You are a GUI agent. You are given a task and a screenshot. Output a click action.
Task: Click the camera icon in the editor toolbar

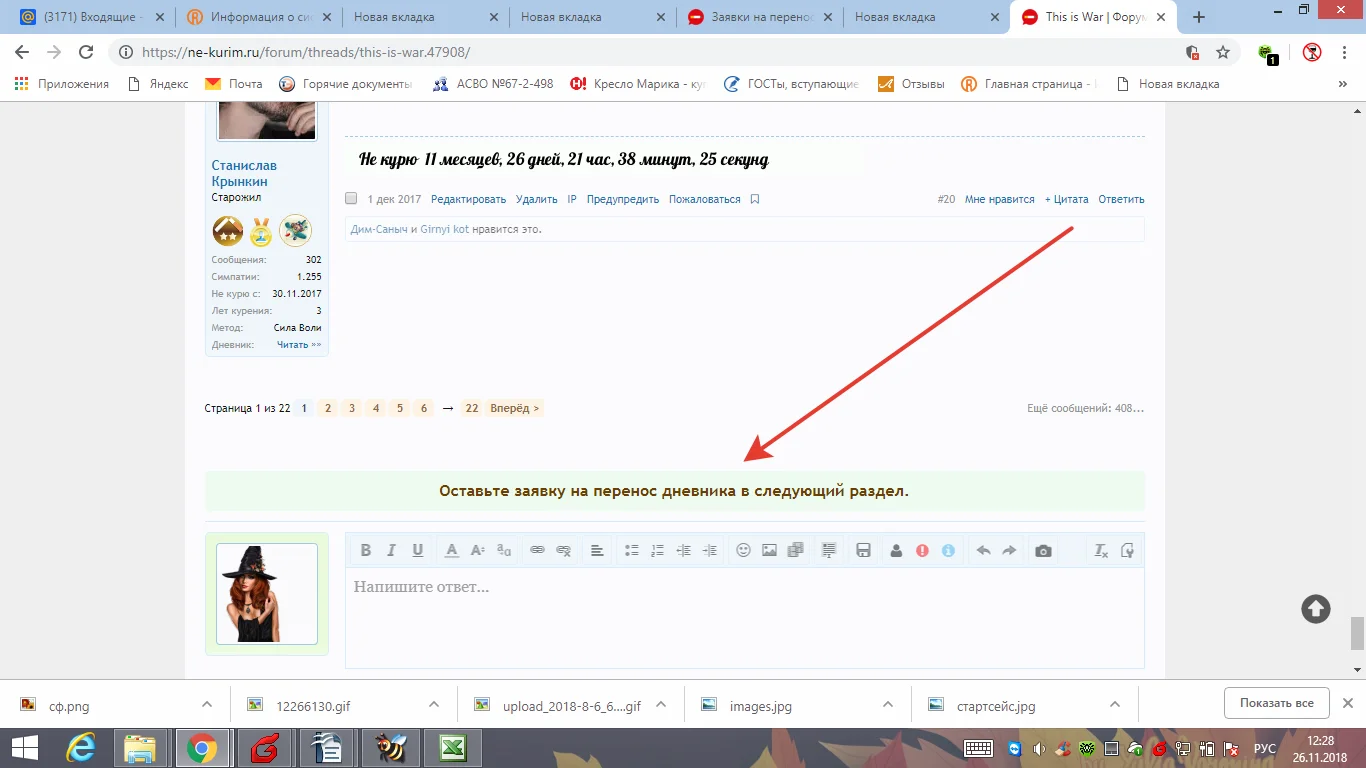click(1043, 550)
